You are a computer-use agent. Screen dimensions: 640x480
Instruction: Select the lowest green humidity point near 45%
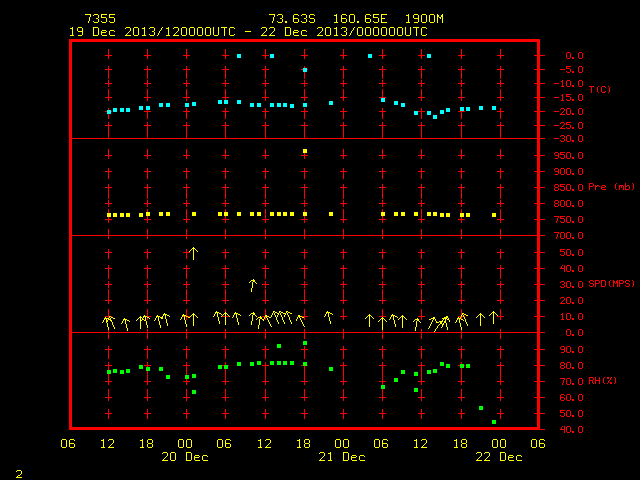click(x=494, y=422)
